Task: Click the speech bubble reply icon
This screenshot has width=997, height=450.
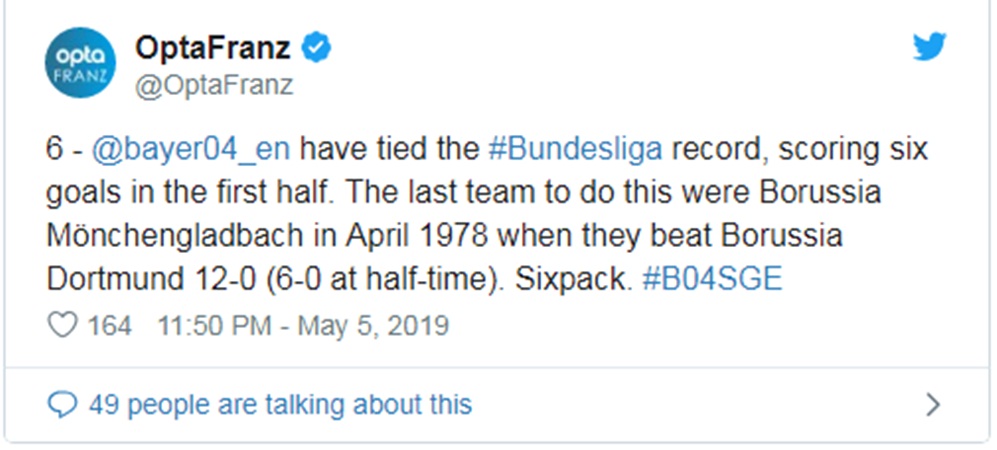Action: (x=62, y=404)
